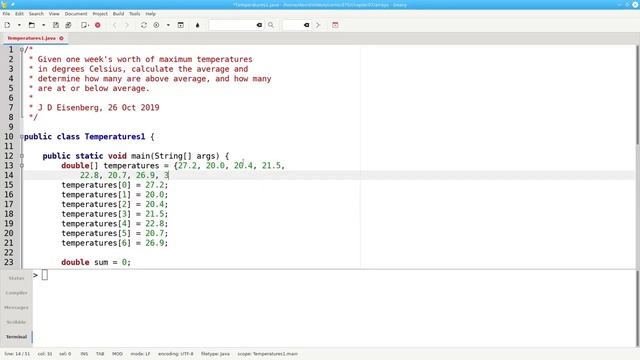
Task: Click 'temperatures[0] = 27.2;' code line
Action: (x=115, y=185)
